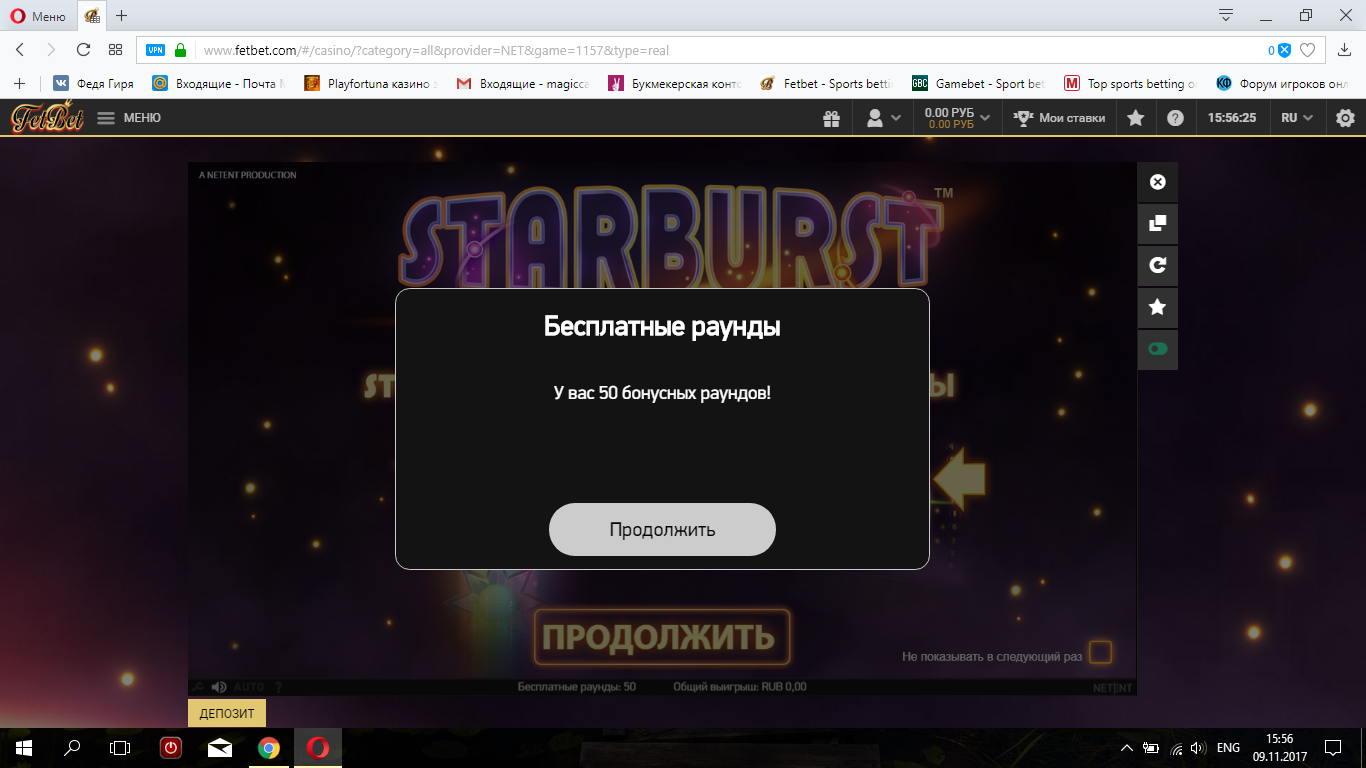Click the Opera icon on the taskbar
This screenshot has width=1366, height=768.
(x=318, y=748)
